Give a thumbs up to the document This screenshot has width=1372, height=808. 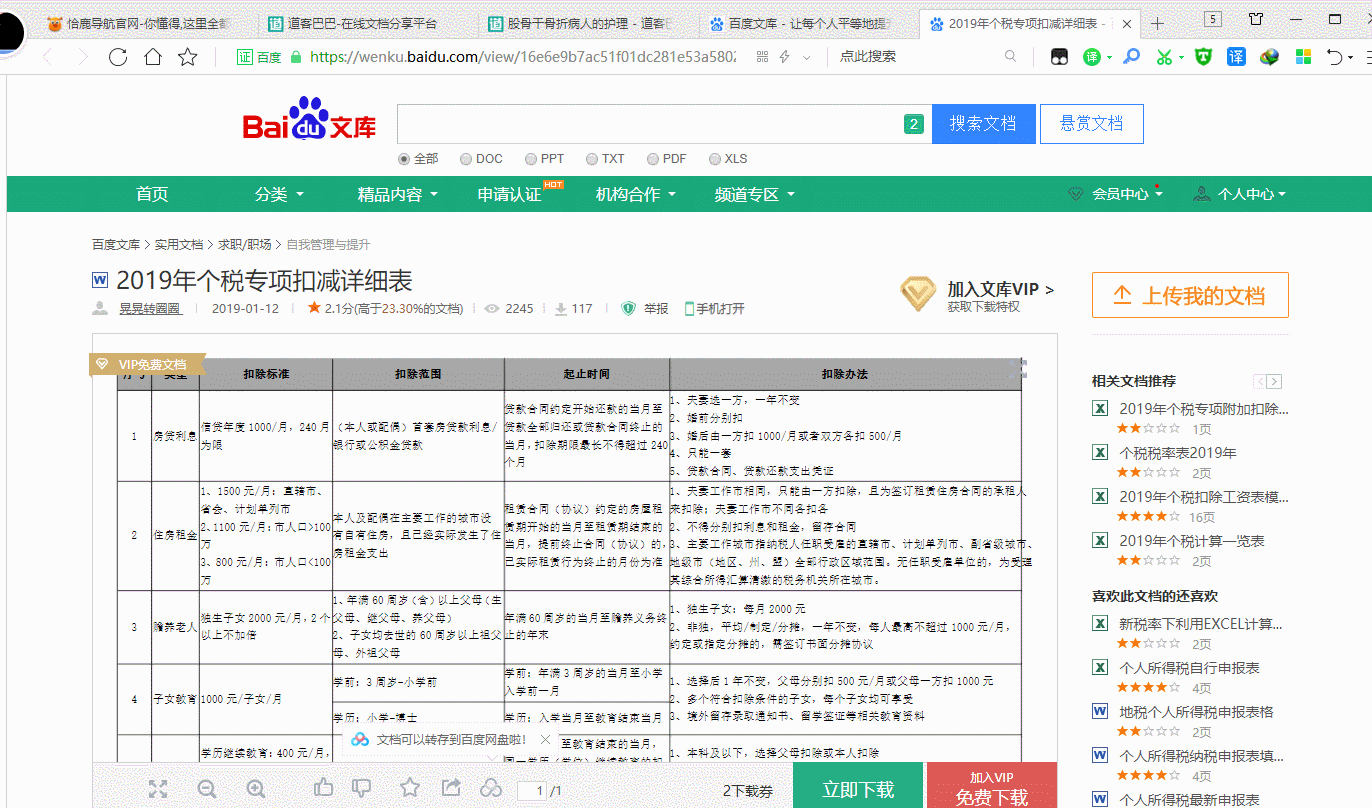pyautogui.click(x=323, y=788)
